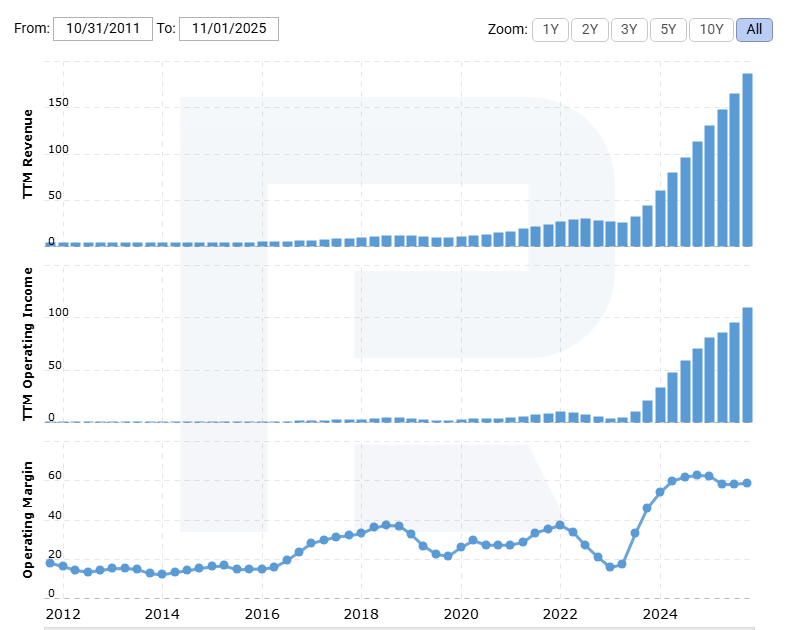
Task: Click the 2020 year label on the time axis
Action: coord(460,612)
